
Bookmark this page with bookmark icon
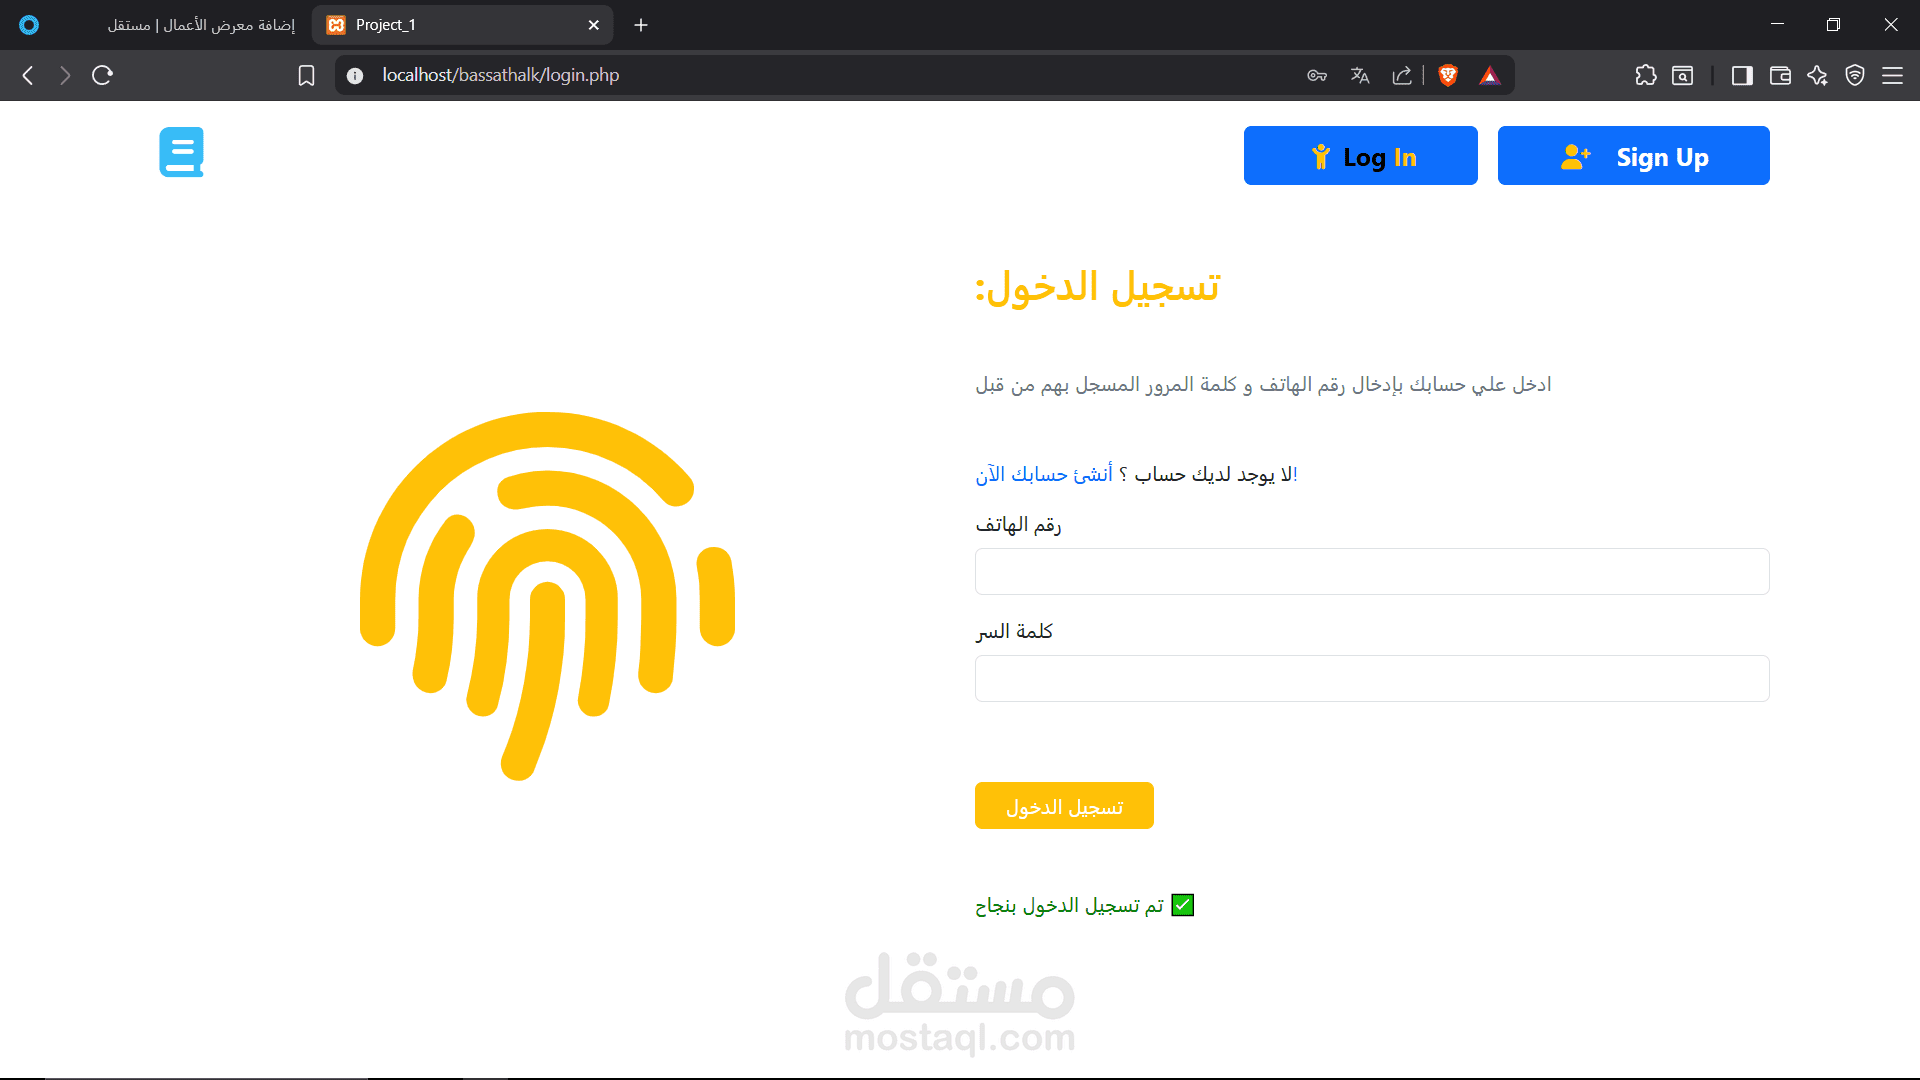point(306,75)
